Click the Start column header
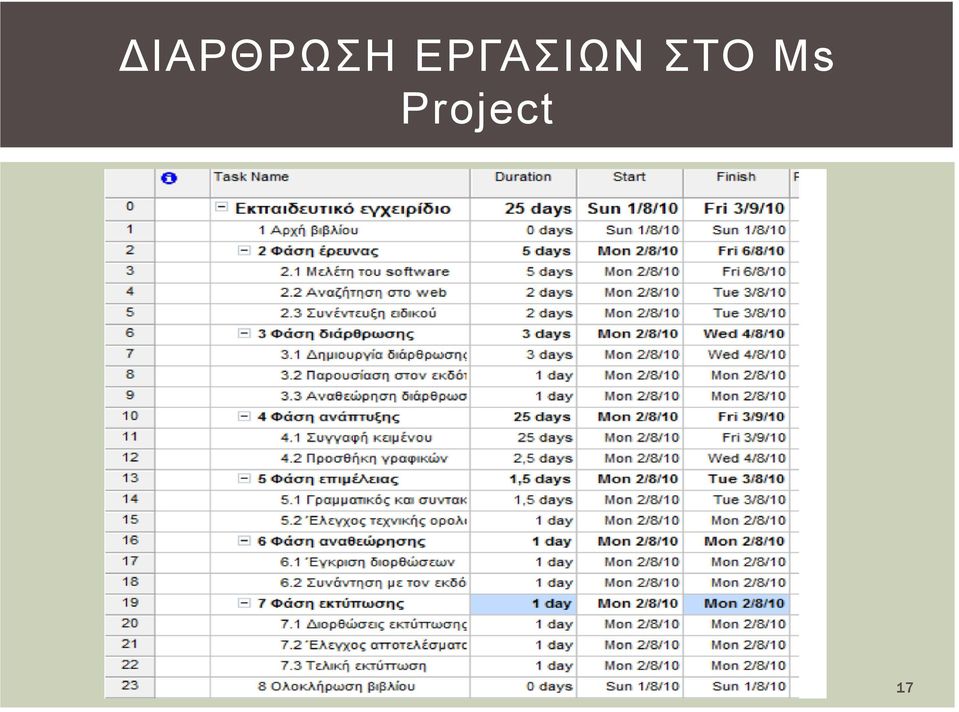The image size is (959, 712). [x=629, y=182]
